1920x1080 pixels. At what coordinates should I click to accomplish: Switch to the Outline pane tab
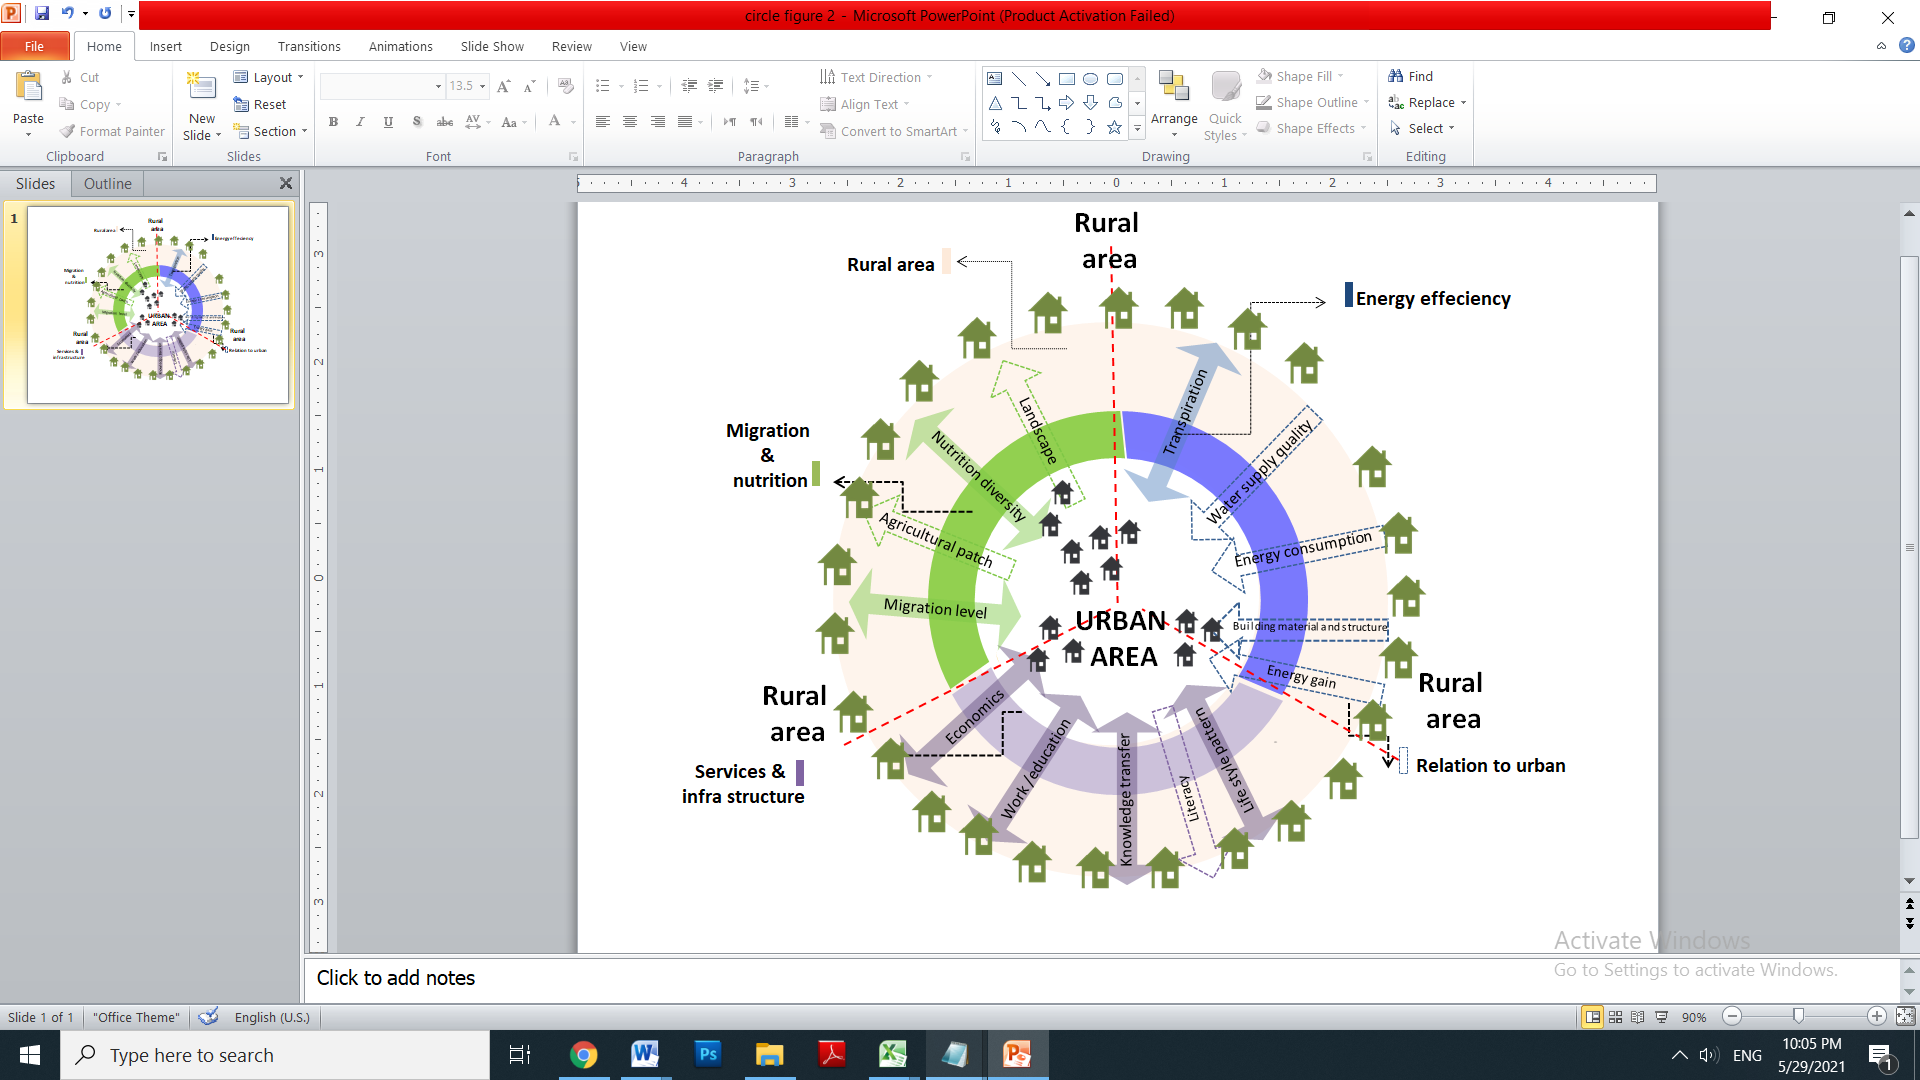point(108,183)
